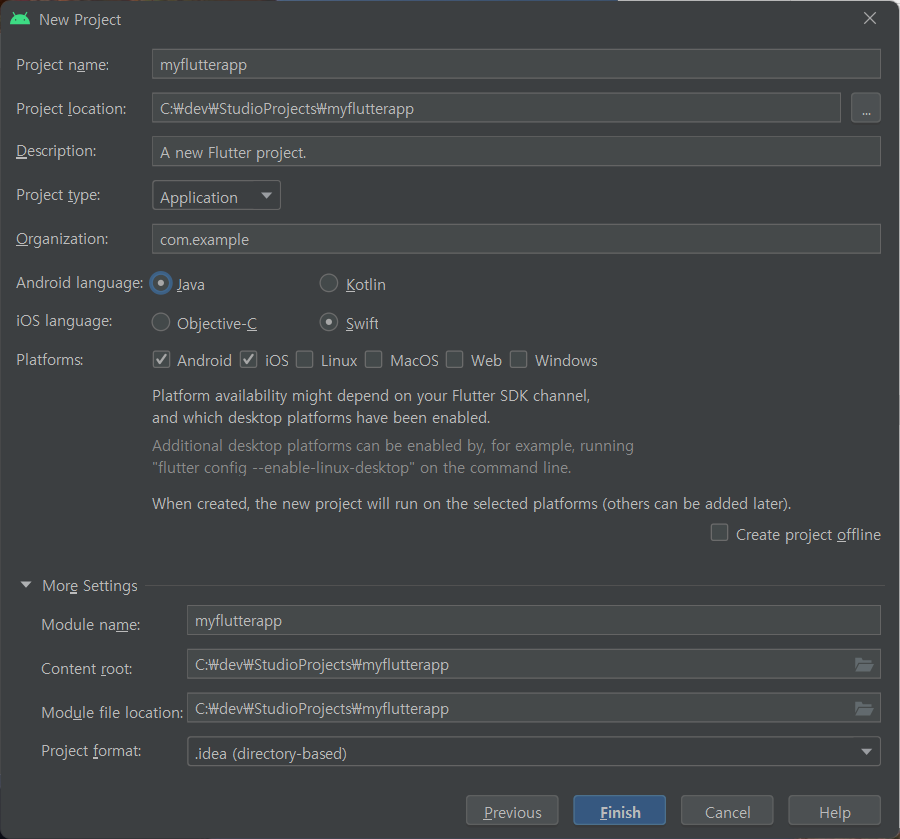
Task: Open the Project format dropdown
Action: coord(534,751)
